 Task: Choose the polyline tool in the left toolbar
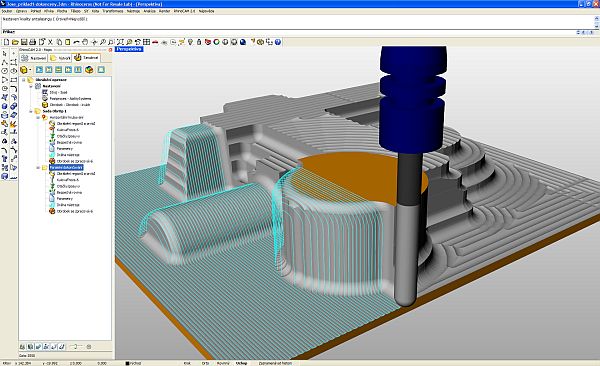pos(5,62)
